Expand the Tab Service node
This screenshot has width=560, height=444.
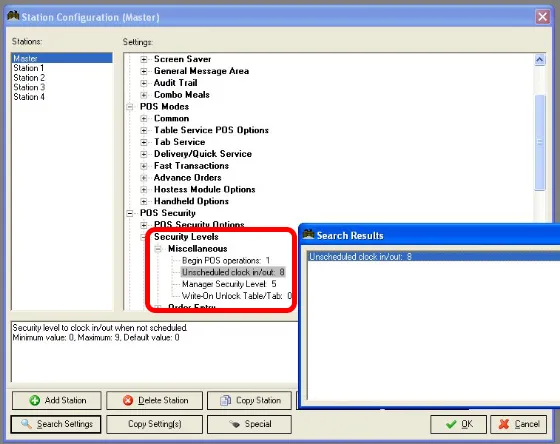(144, 142)
